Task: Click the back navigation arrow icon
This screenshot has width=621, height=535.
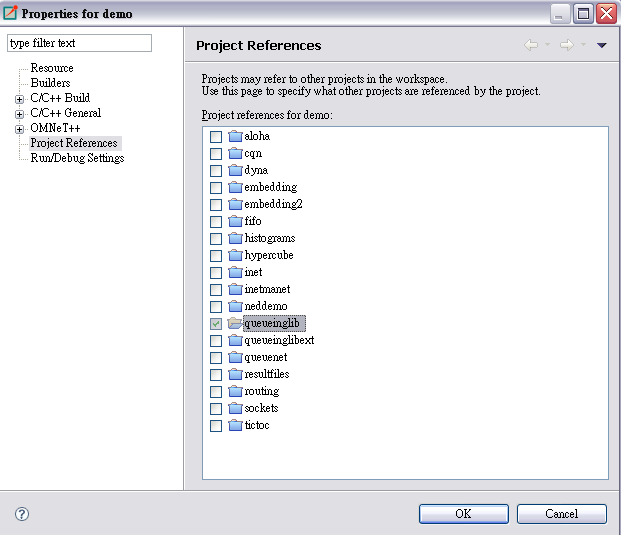Action: coord(531,45)
